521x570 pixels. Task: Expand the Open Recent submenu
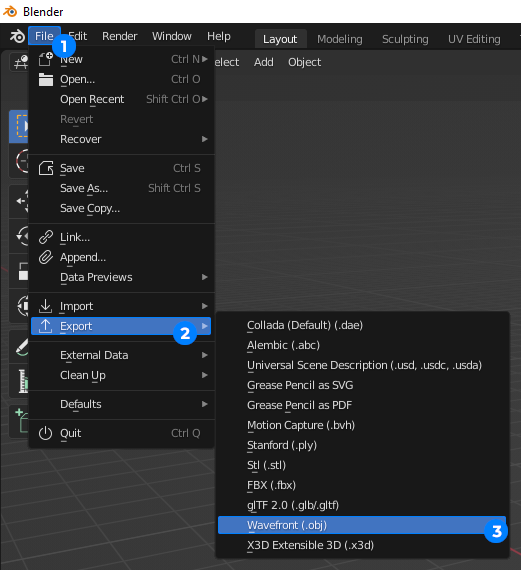[121, 99]
